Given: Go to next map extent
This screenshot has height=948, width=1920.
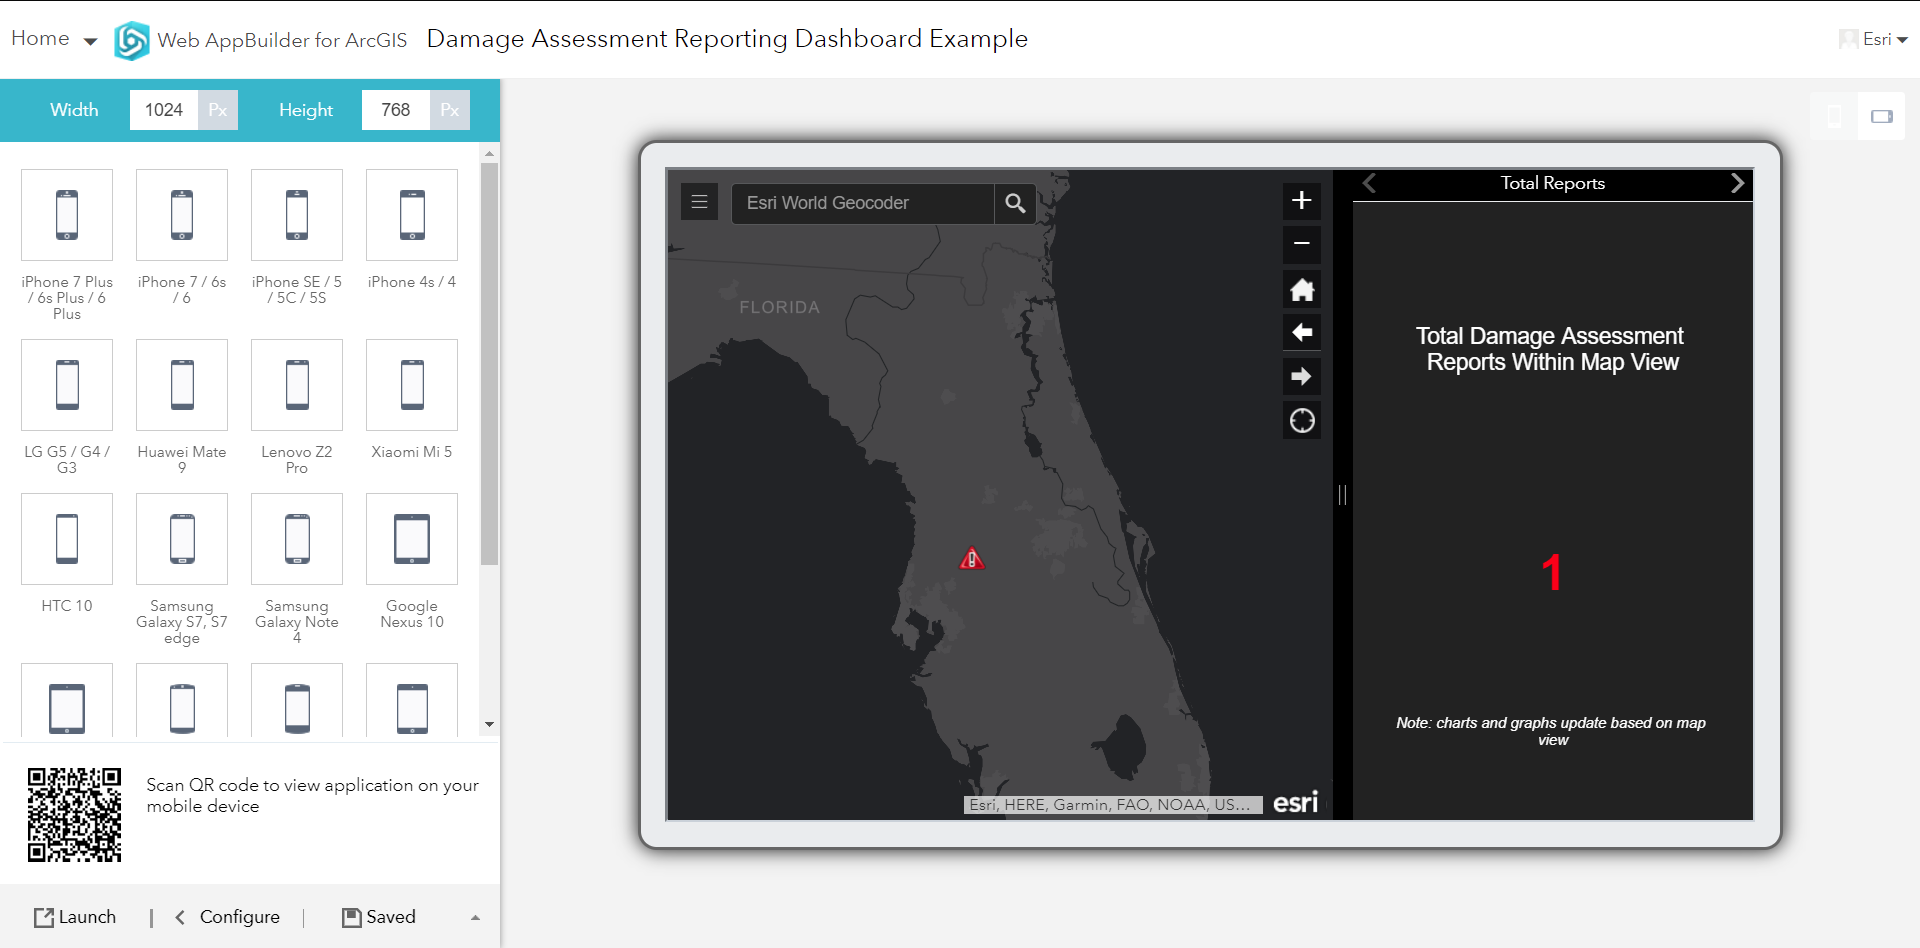Looking at the screenshot, I should coord(1302,377).
